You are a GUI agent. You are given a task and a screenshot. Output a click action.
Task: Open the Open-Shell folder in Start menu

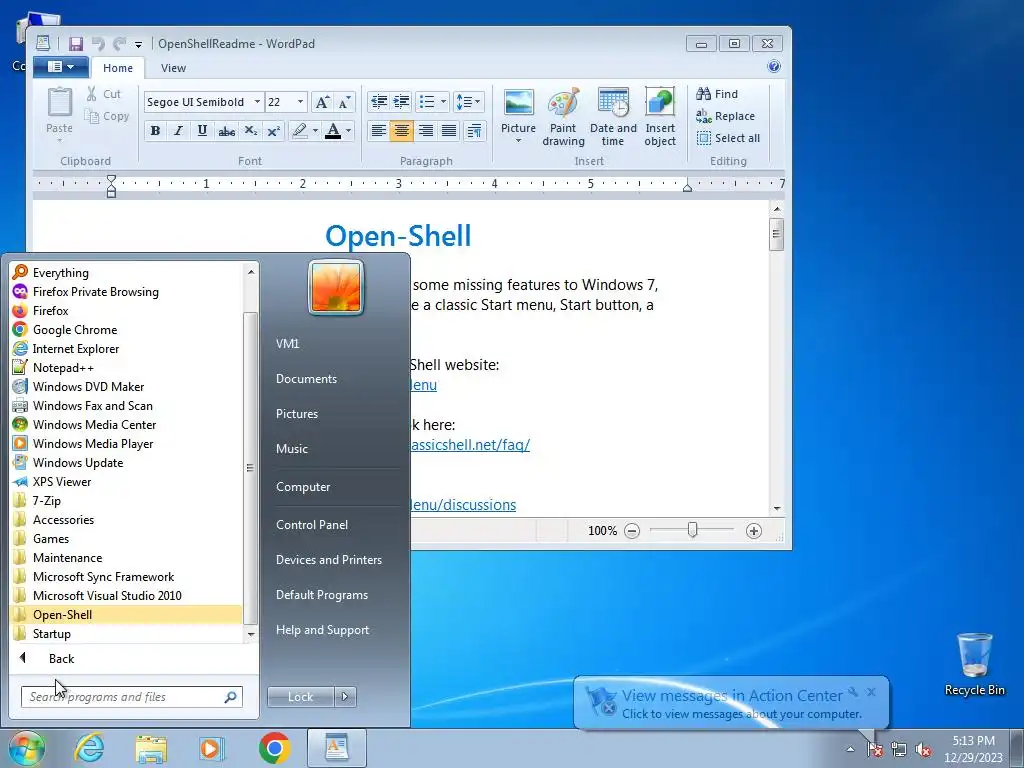click(126, 615)
